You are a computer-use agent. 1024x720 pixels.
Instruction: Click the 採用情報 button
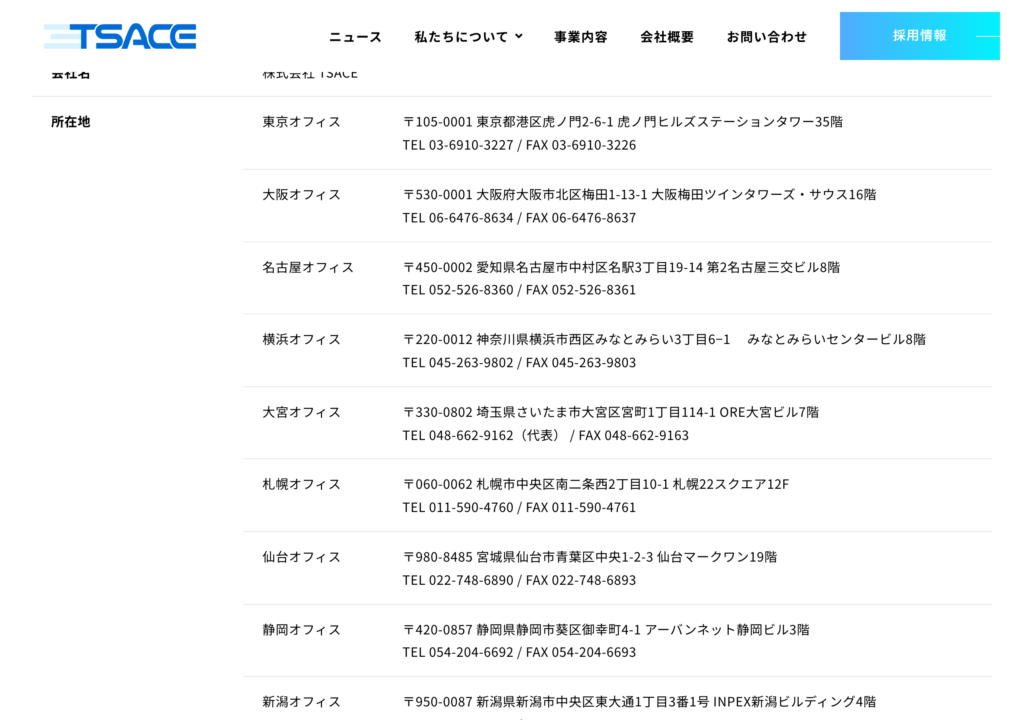tap(920, 36)
